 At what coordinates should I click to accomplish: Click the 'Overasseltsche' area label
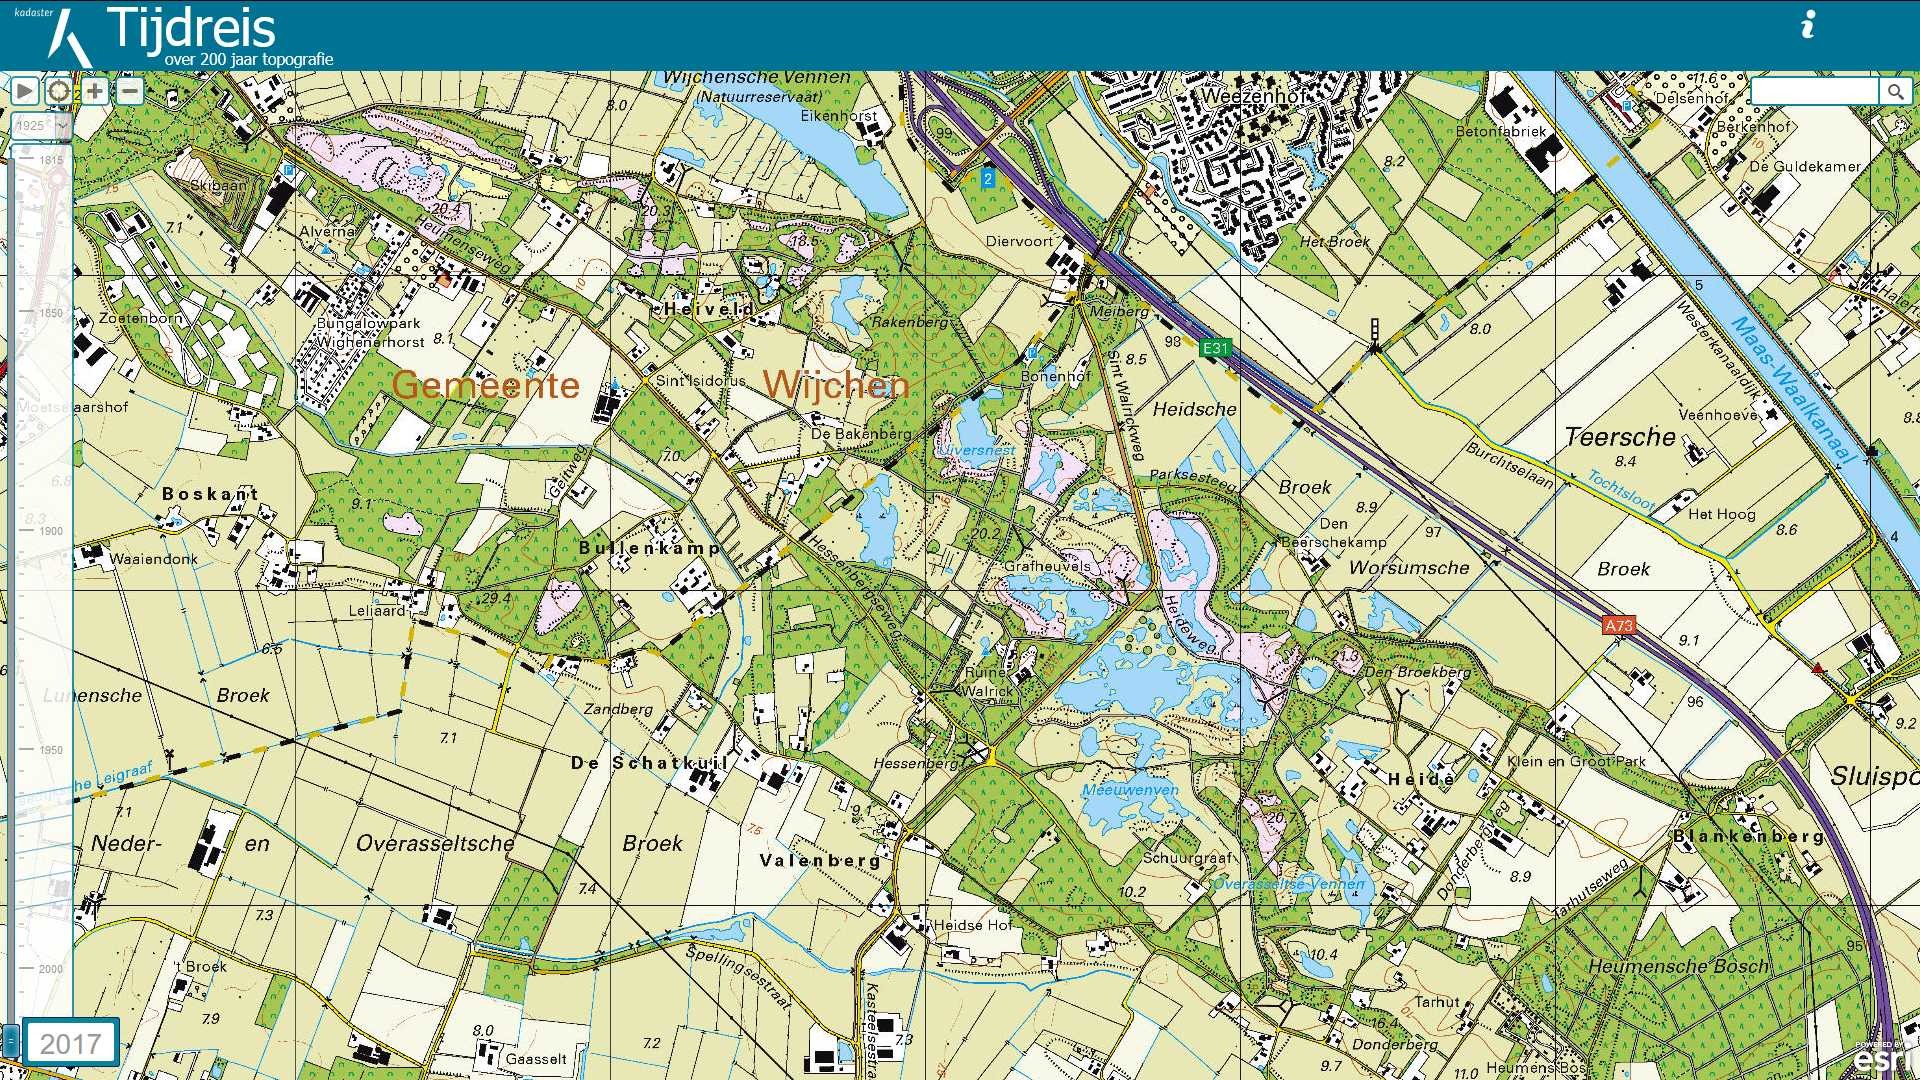tap(435, 844)
